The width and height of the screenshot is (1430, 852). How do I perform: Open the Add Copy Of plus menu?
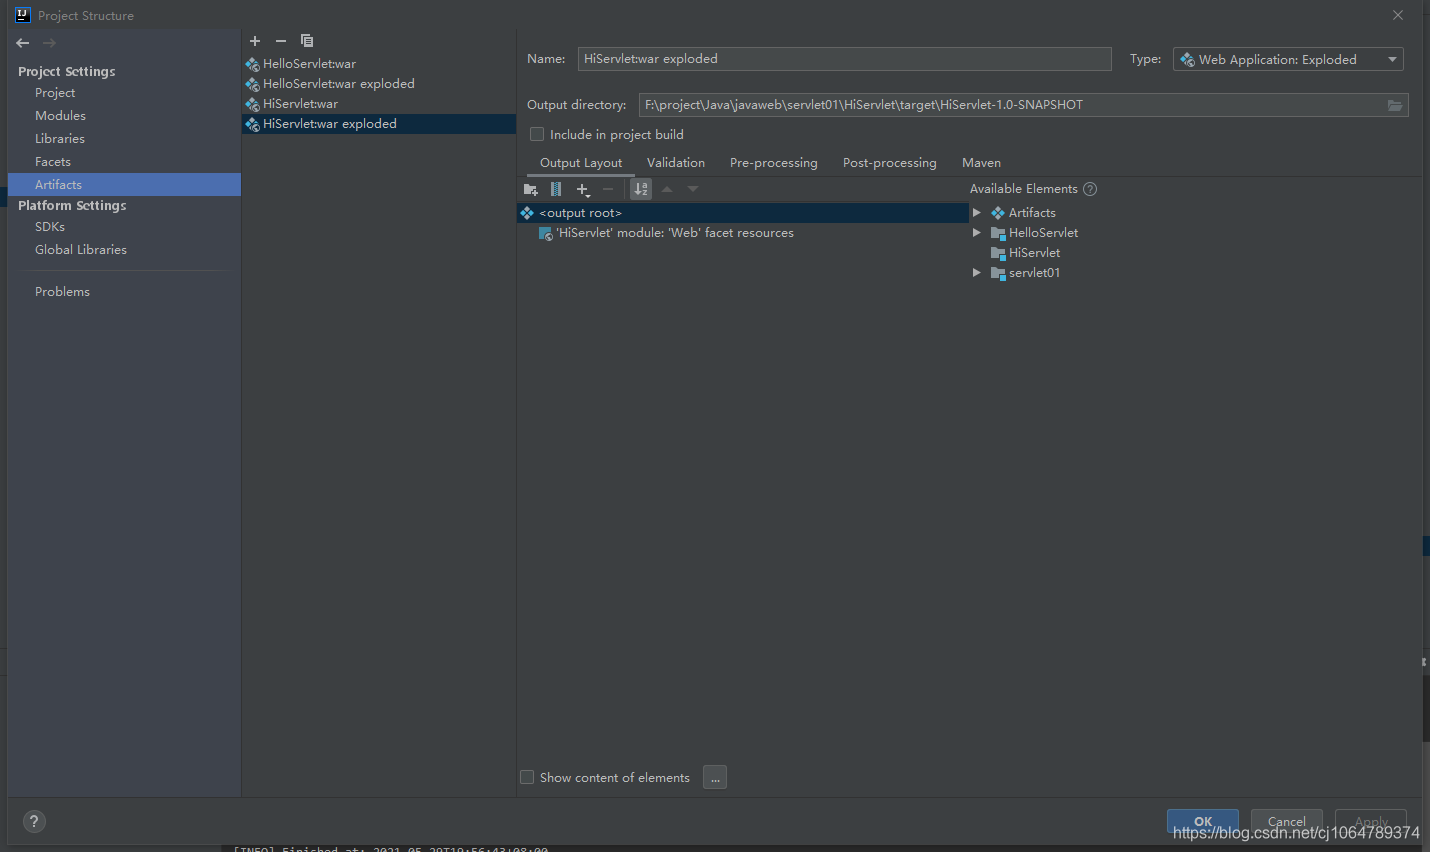(x=583, y=189)
